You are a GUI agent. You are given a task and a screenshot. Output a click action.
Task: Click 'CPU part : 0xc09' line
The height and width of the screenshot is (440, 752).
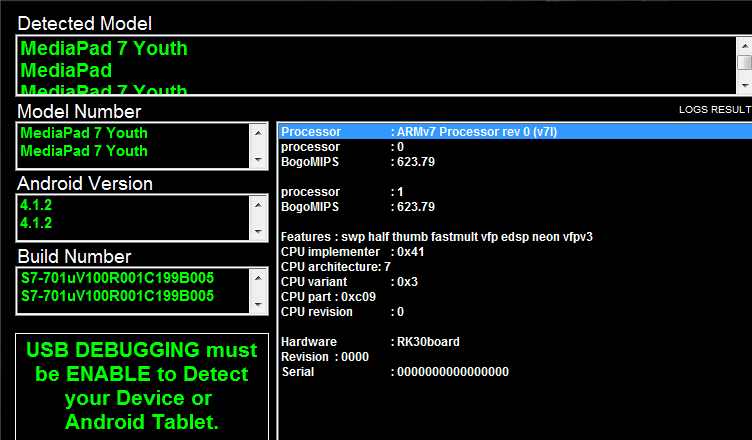click(x=329, y=297)
